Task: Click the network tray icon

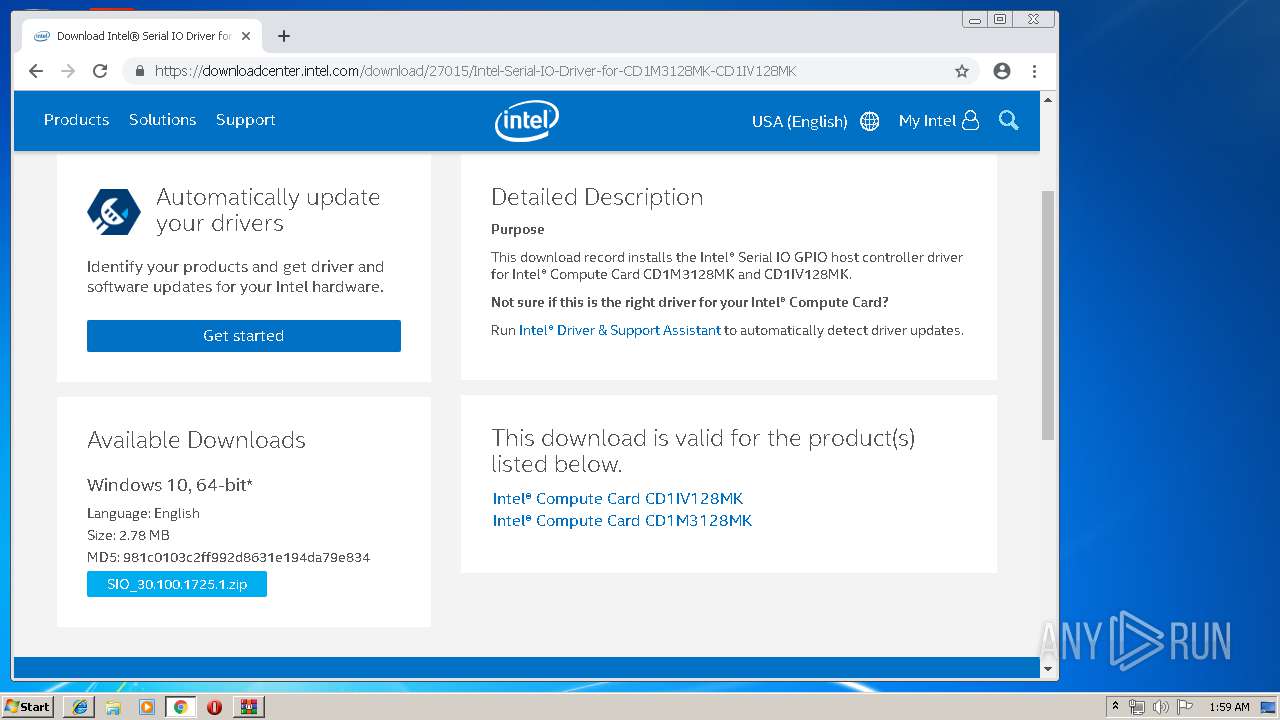Action: [x=1137, y=707]
